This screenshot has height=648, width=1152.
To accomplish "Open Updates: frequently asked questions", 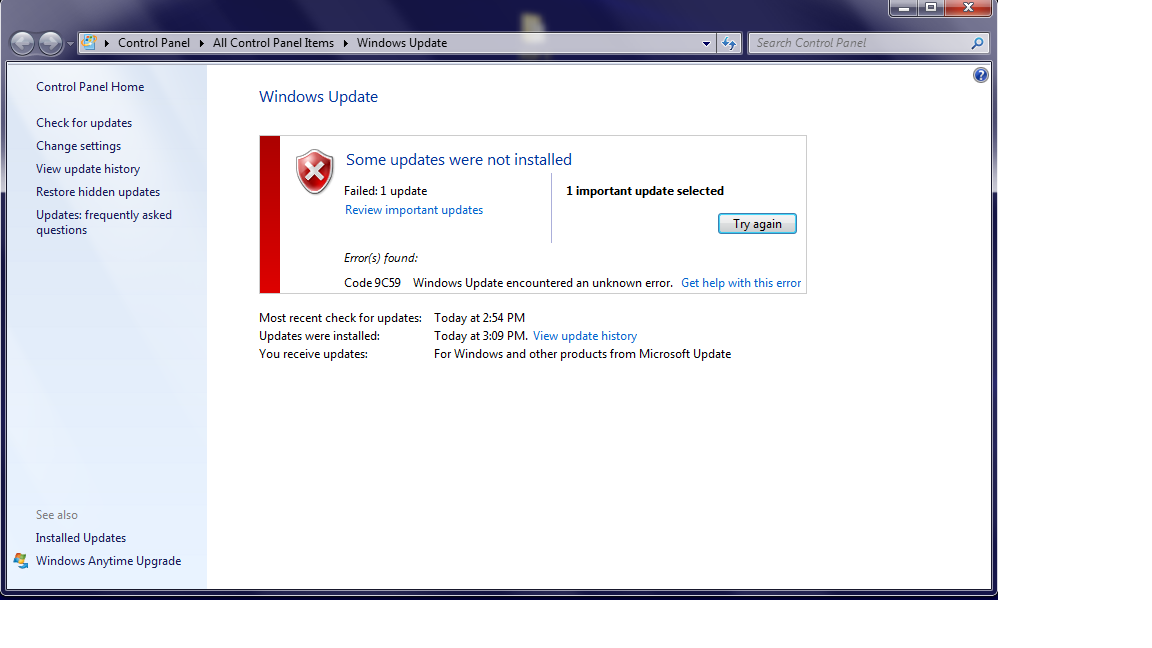I will tap(104, 222).
